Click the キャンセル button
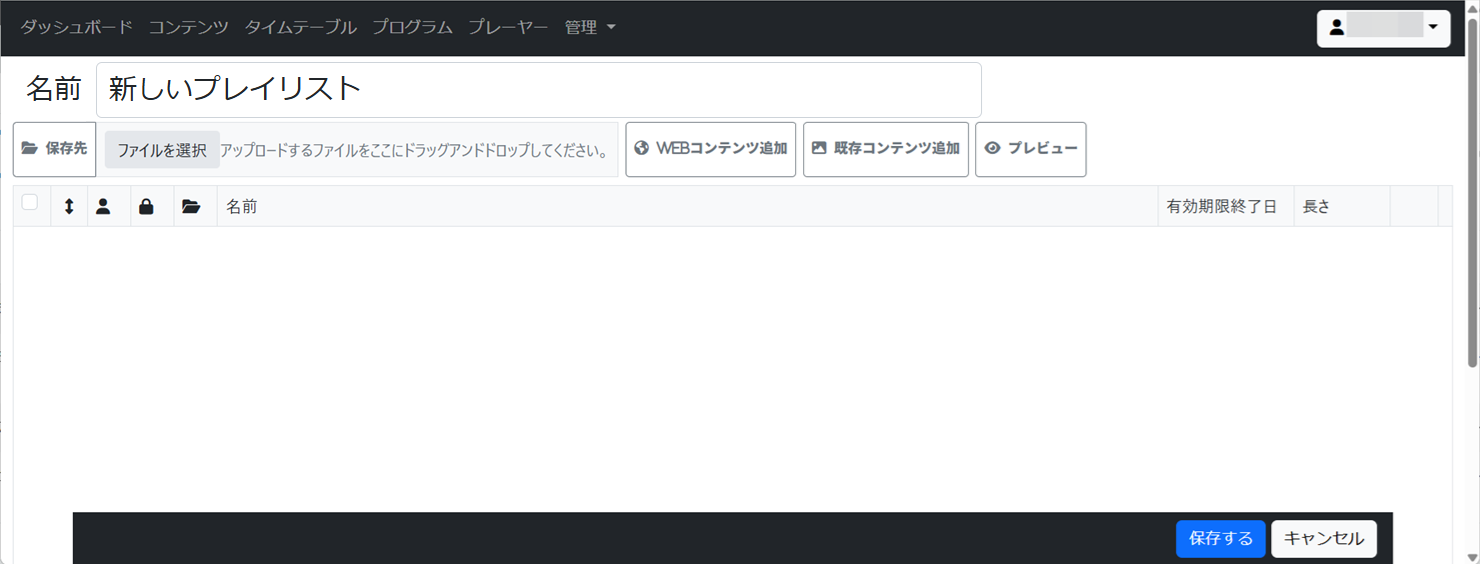 pos(1323,538)
